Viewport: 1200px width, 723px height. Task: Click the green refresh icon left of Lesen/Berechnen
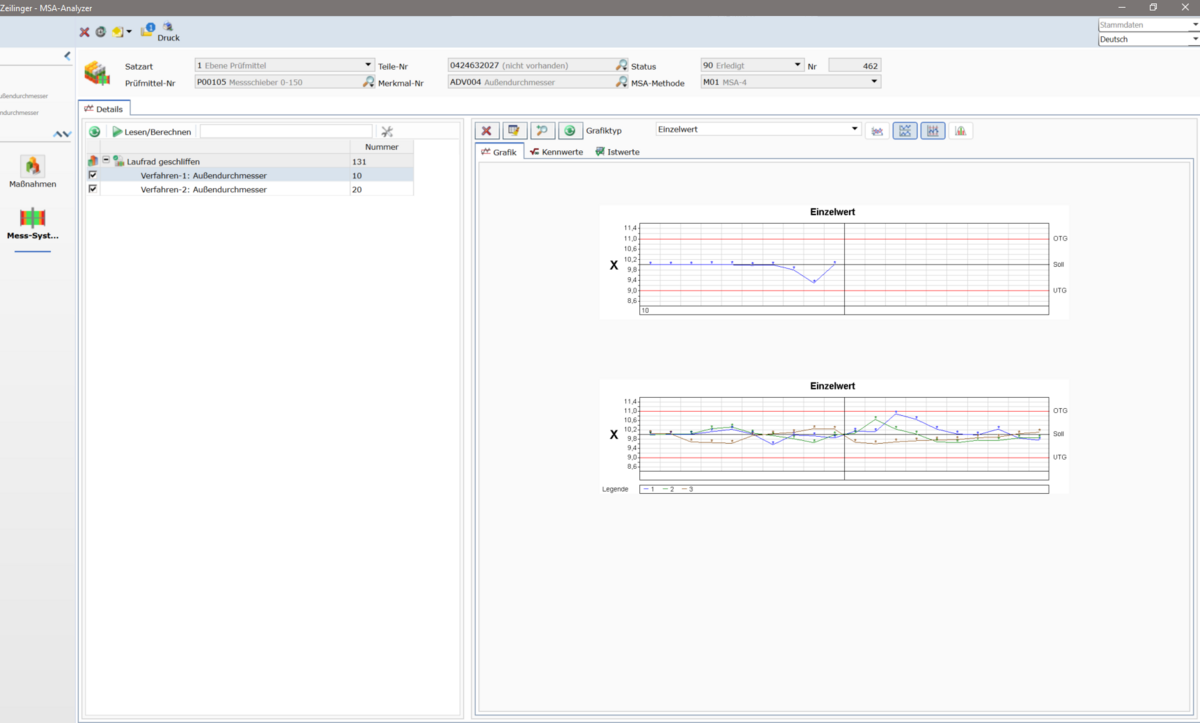(x=94, y=132)
